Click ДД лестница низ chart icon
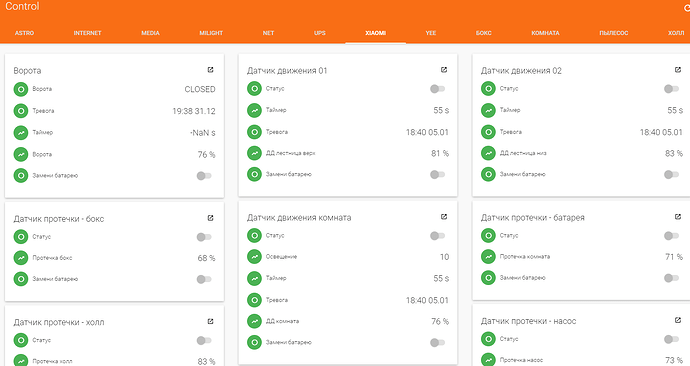 tap(488, 153)
